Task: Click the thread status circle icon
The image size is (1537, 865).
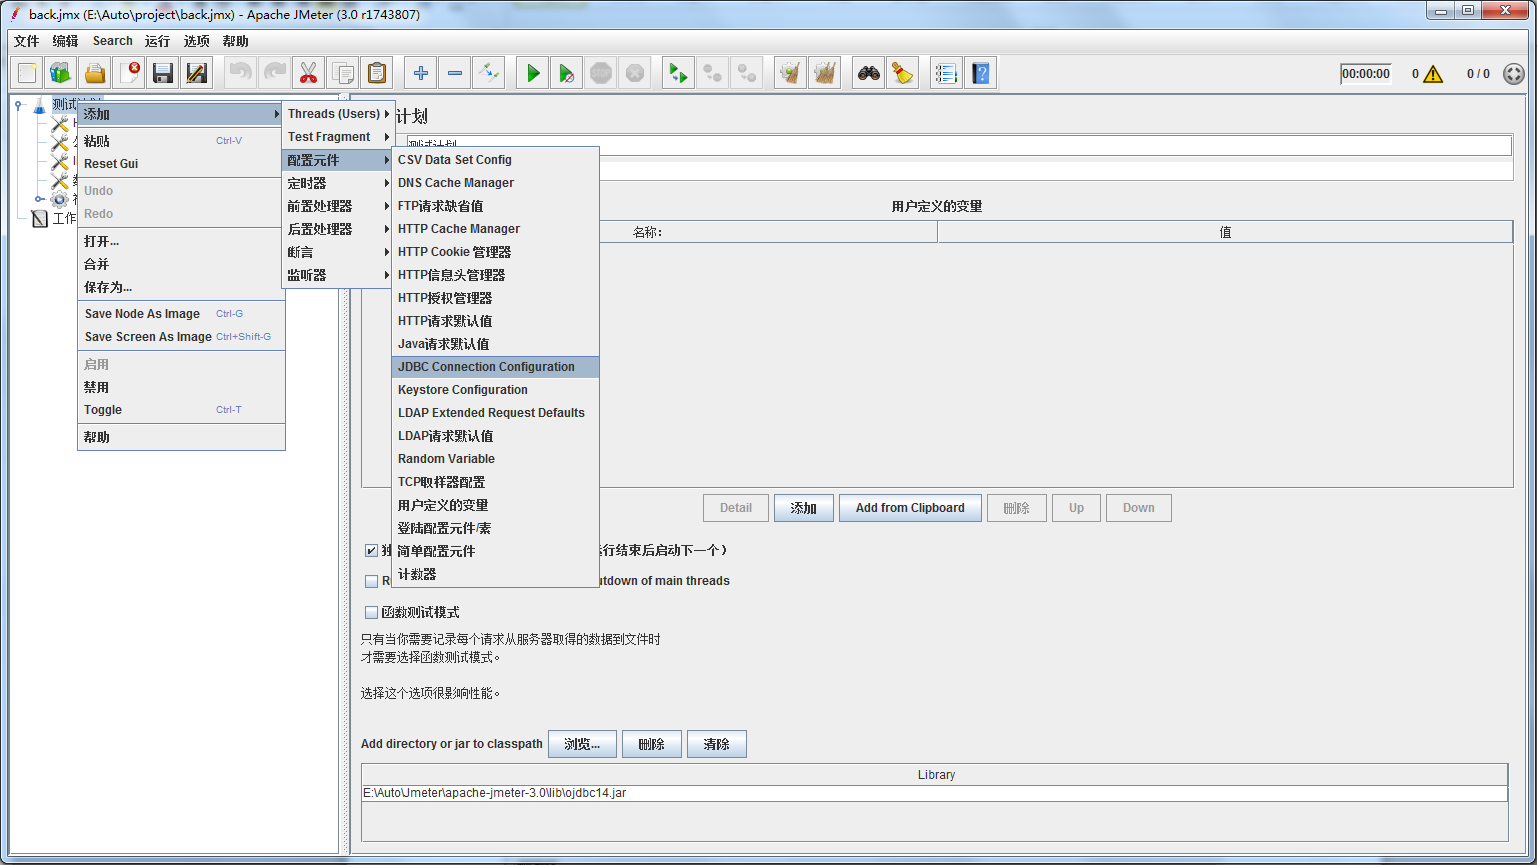Action: click(x=1514, y=74)
